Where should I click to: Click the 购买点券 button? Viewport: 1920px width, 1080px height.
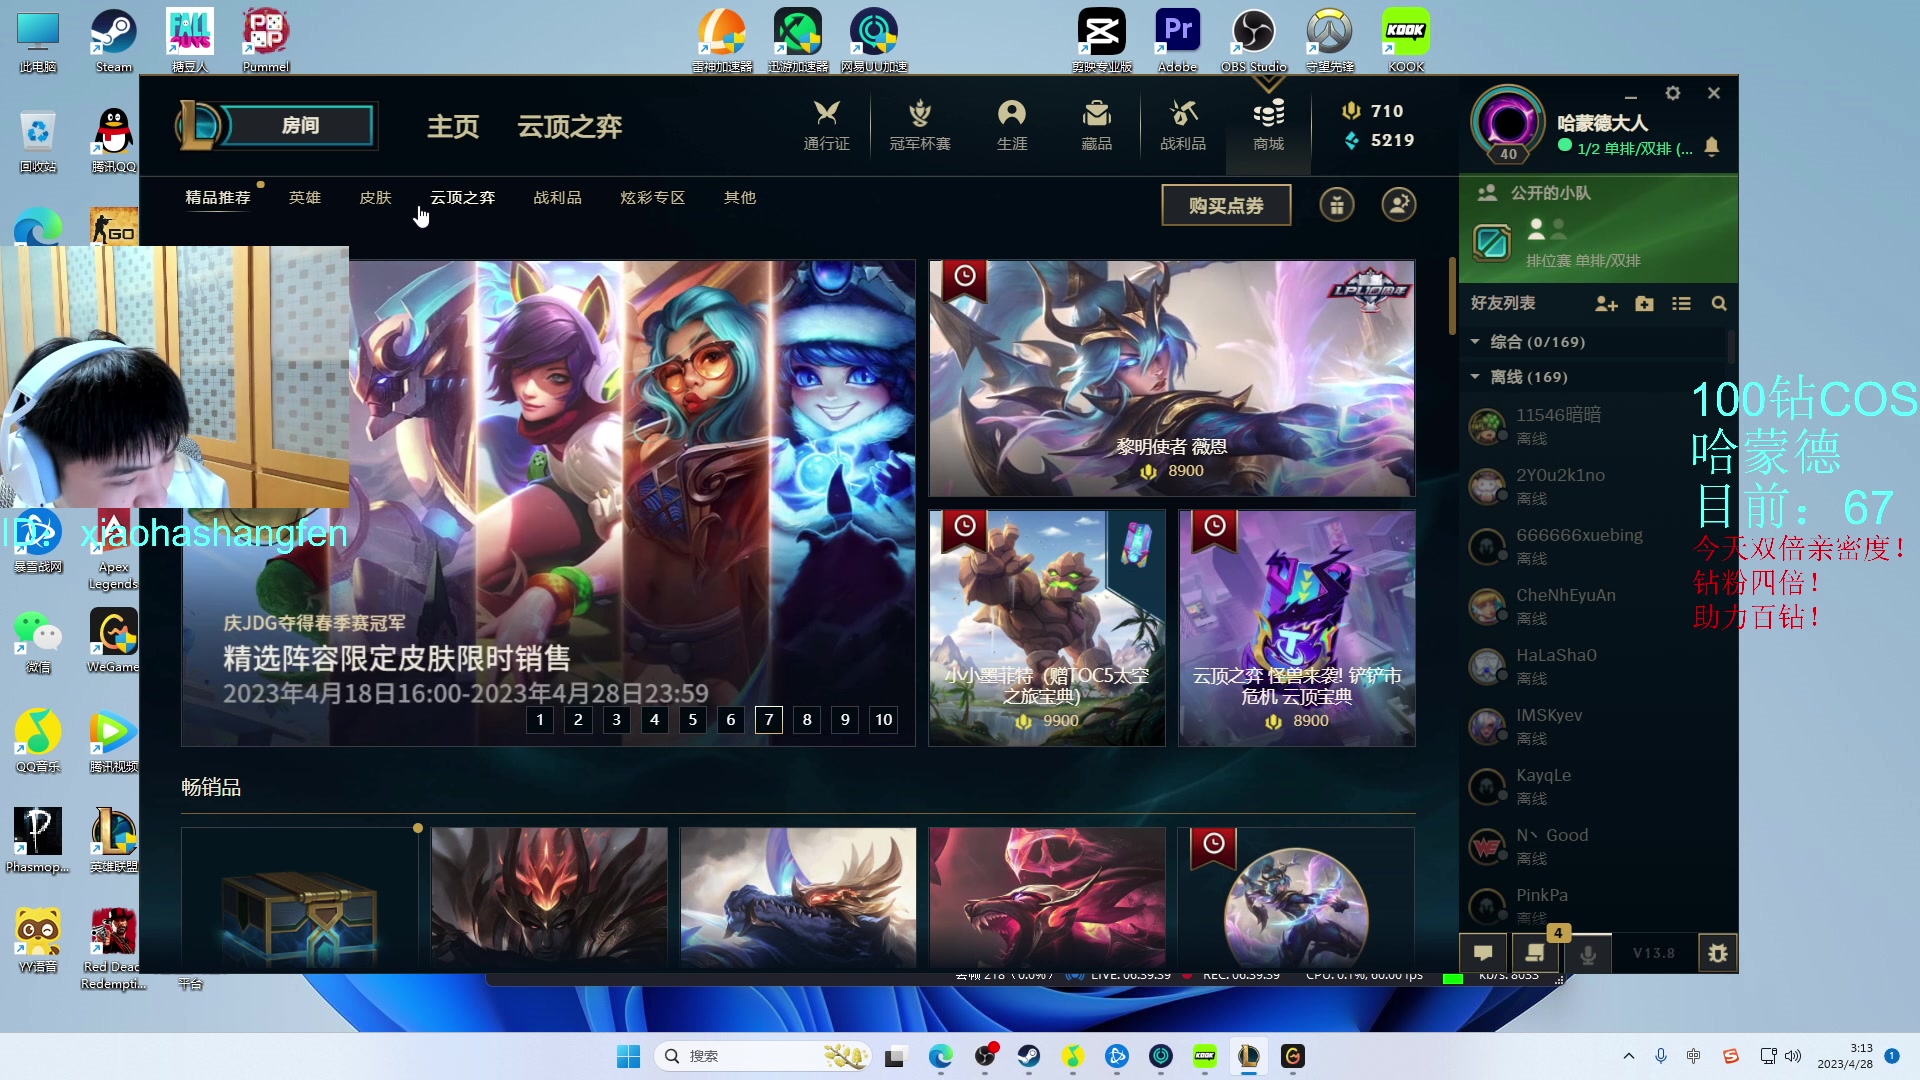click(x=1226, y=205)
